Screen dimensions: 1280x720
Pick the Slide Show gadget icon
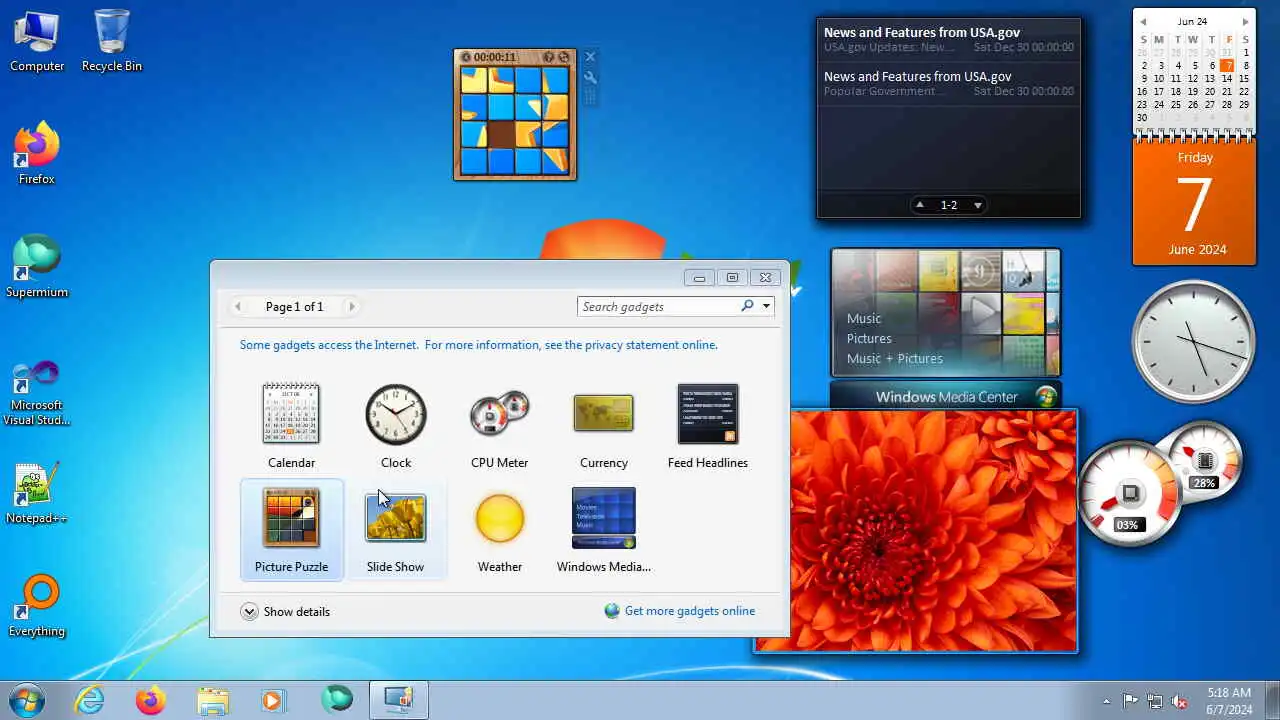[x=396, y=518]
